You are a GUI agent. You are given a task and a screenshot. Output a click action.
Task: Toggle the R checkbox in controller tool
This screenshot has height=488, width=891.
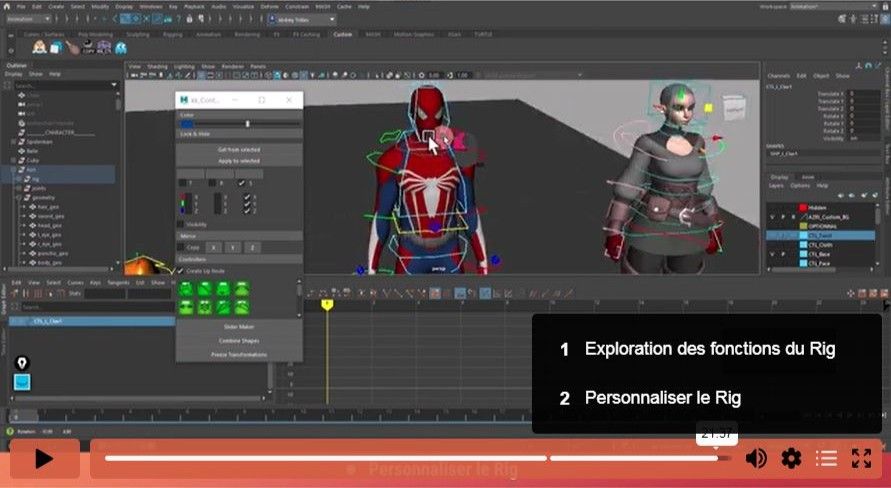(213, 183)
